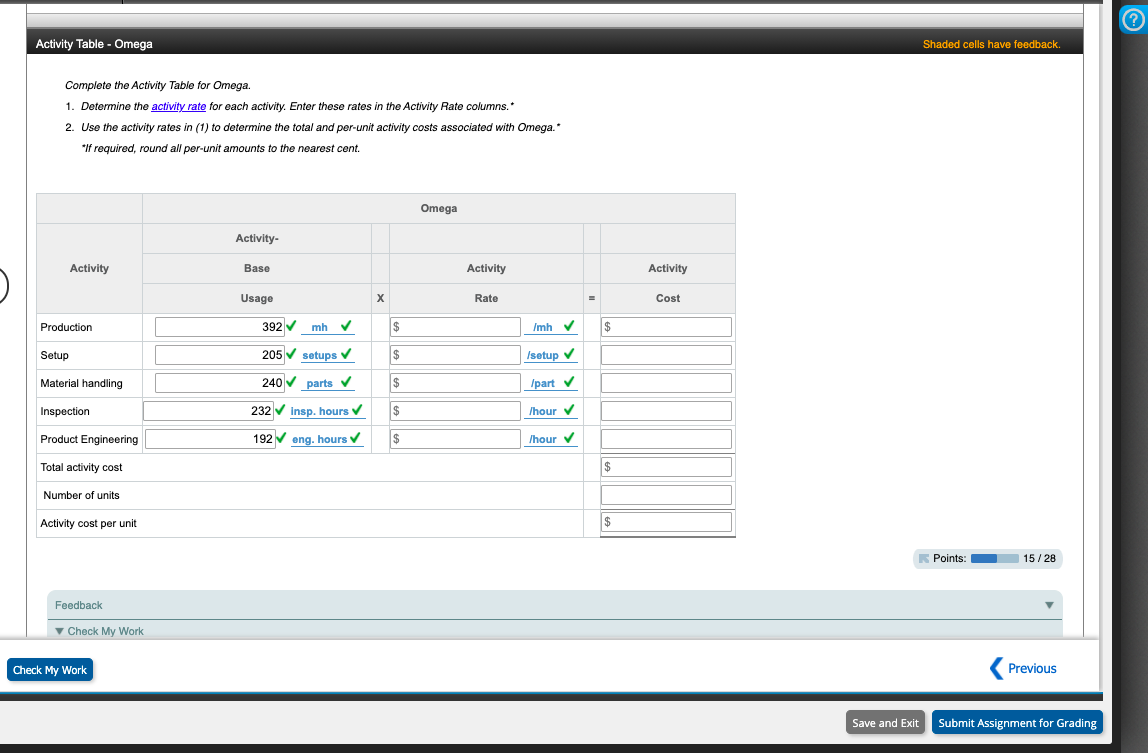Click the Number of units input field

click(x=666, y=493)
